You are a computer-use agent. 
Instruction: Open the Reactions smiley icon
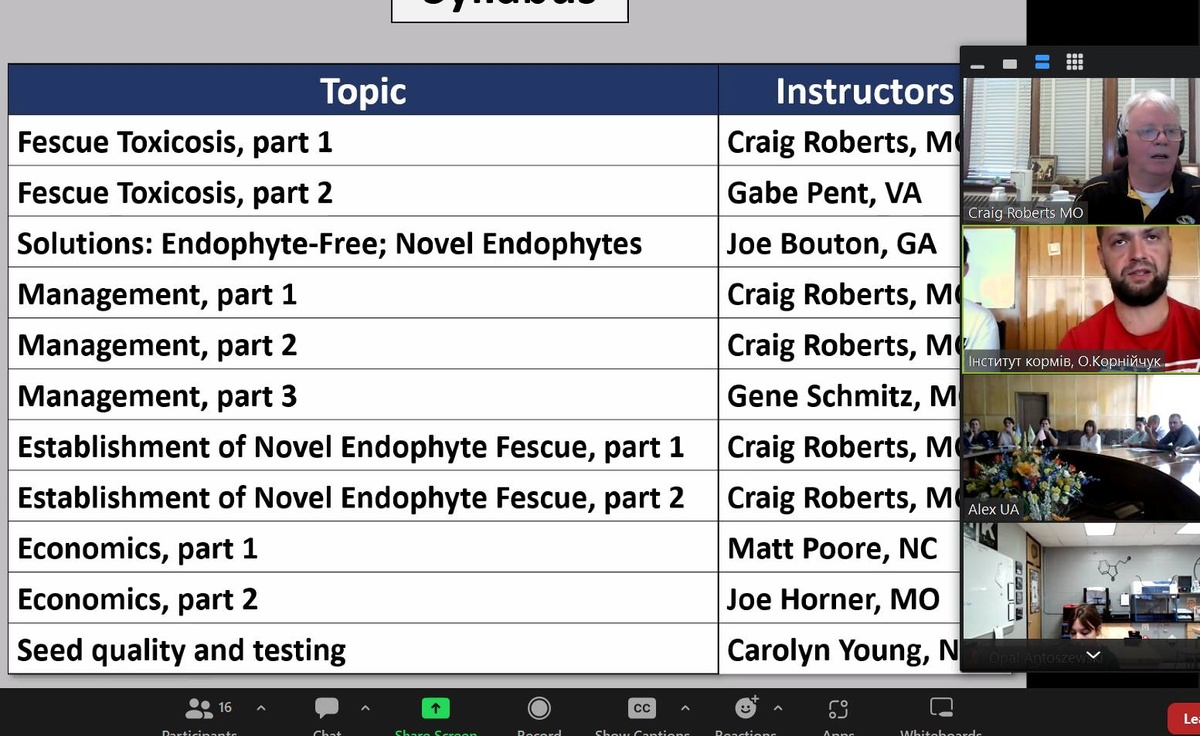(746, 708)
